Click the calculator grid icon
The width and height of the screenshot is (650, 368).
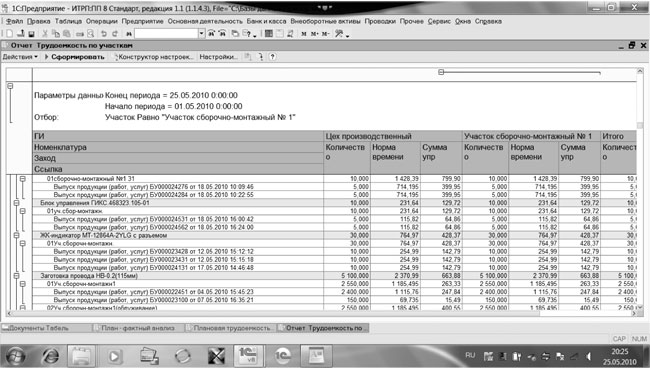point(269,34)
